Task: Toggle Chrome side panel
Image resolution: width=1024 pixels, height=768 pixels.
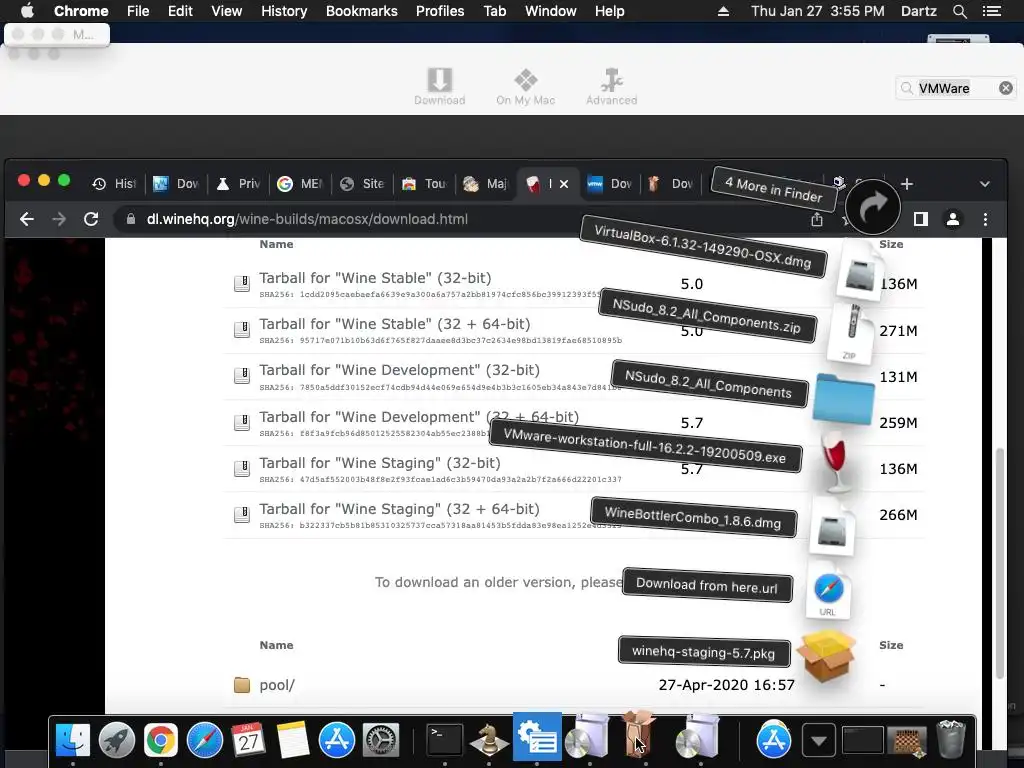Action: click(921, 219)
